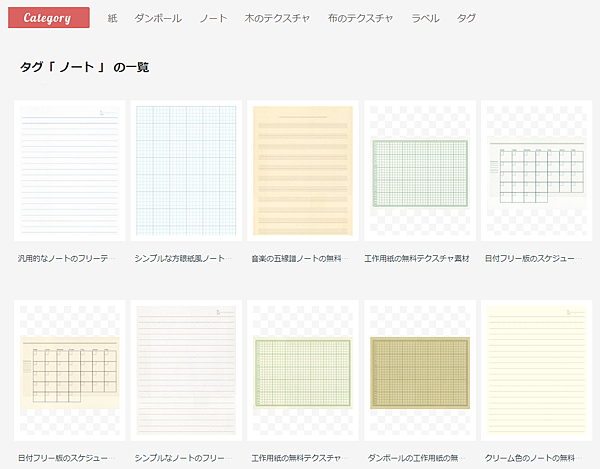Open the light green craft paper thumbnail in the second row

(x=303, y=370)
